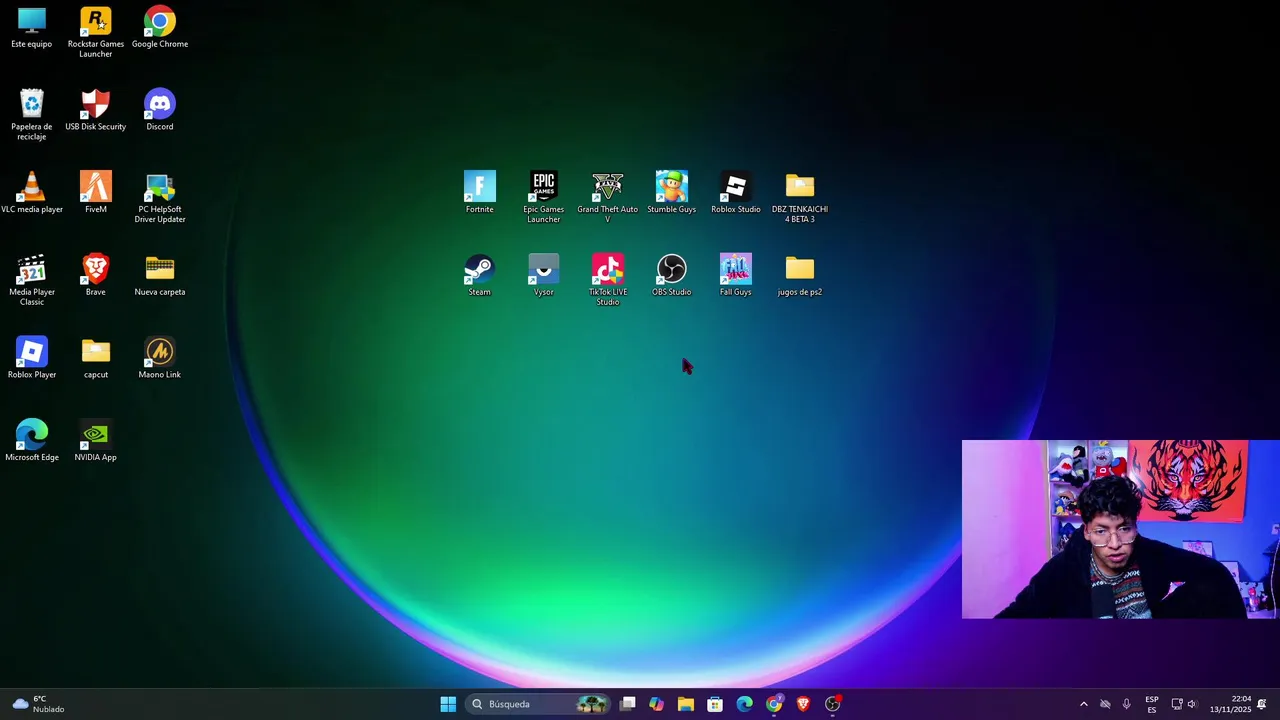
Task: Open Rockstar Games Launcher shortcut
Action: 96,32
